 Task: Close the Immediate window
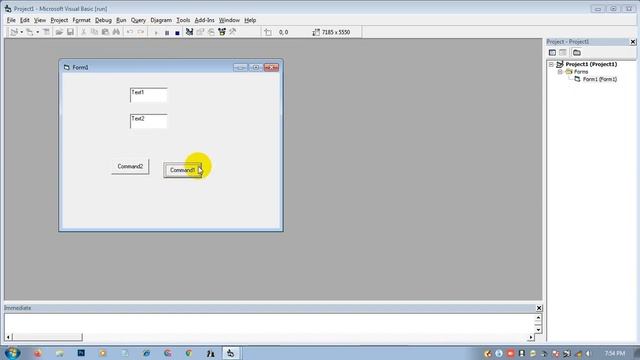pos(539,308)
